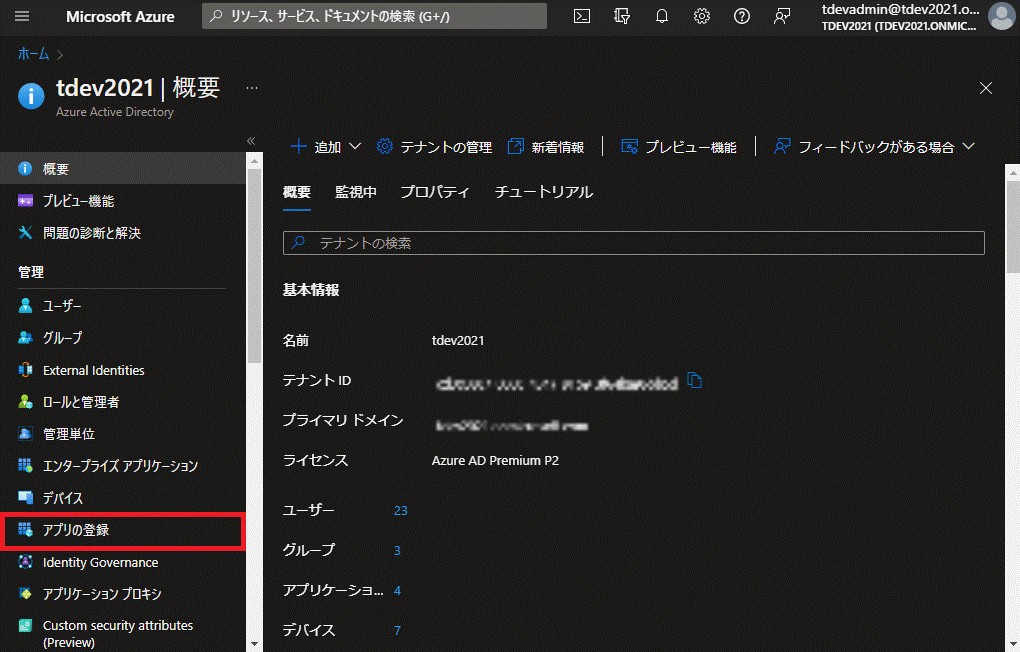Click the Microsoft Azure logo text
Screen dimensions: 1020x652
[x=120, y=17]
